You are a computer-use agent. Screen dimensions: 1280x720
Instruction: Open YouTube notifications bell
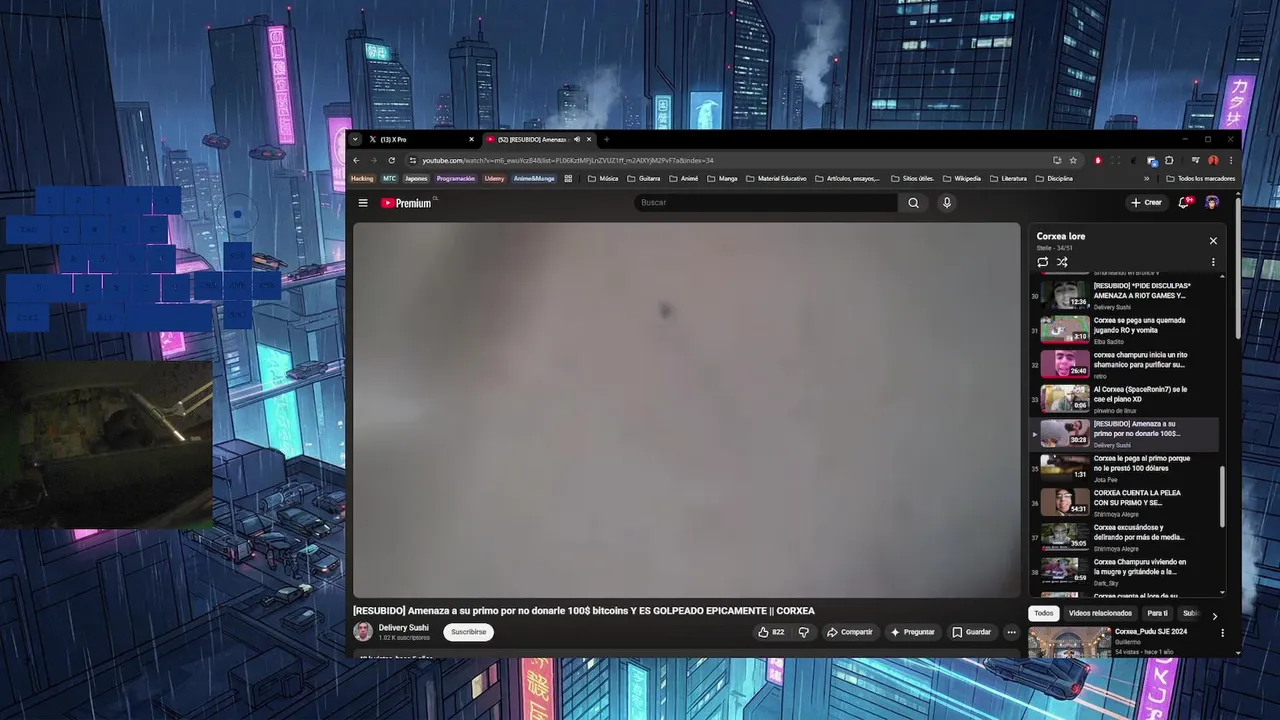coord(1184,203)
